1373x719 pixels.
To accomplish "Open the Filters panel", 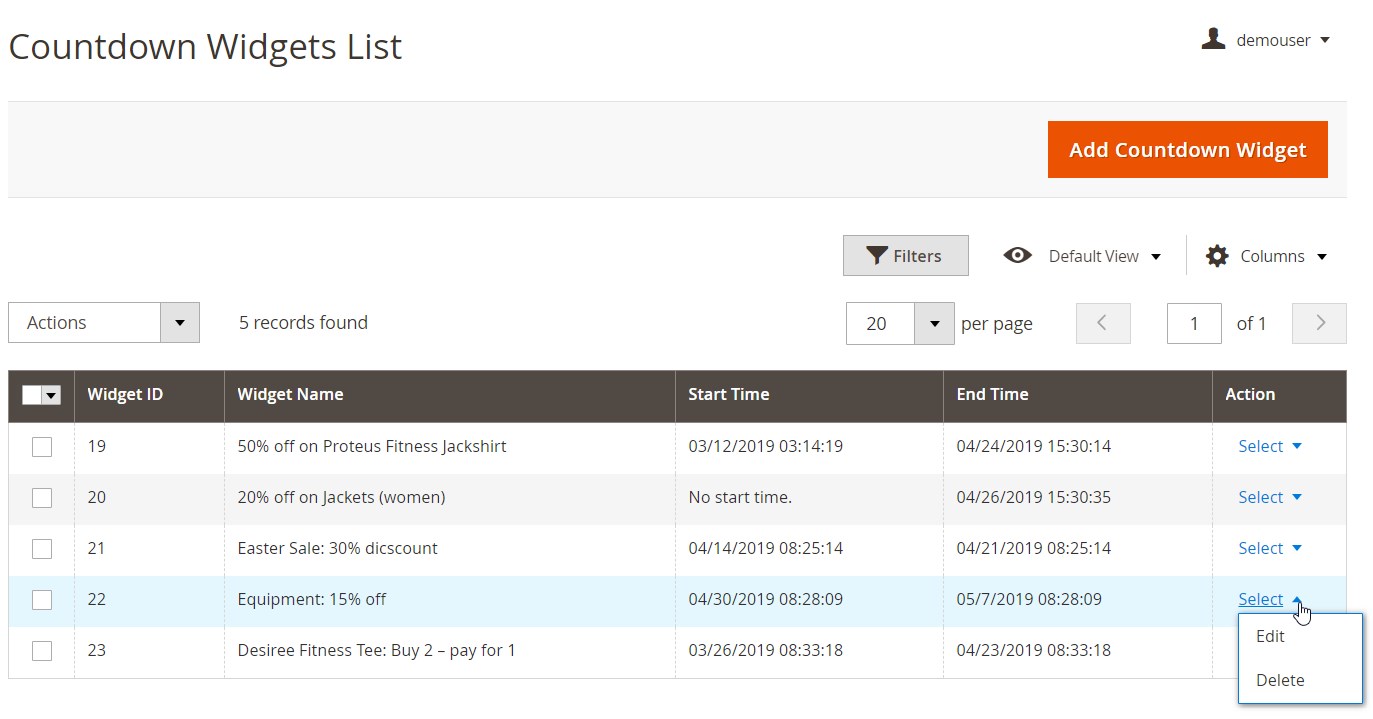I will (x=905, y=256).
